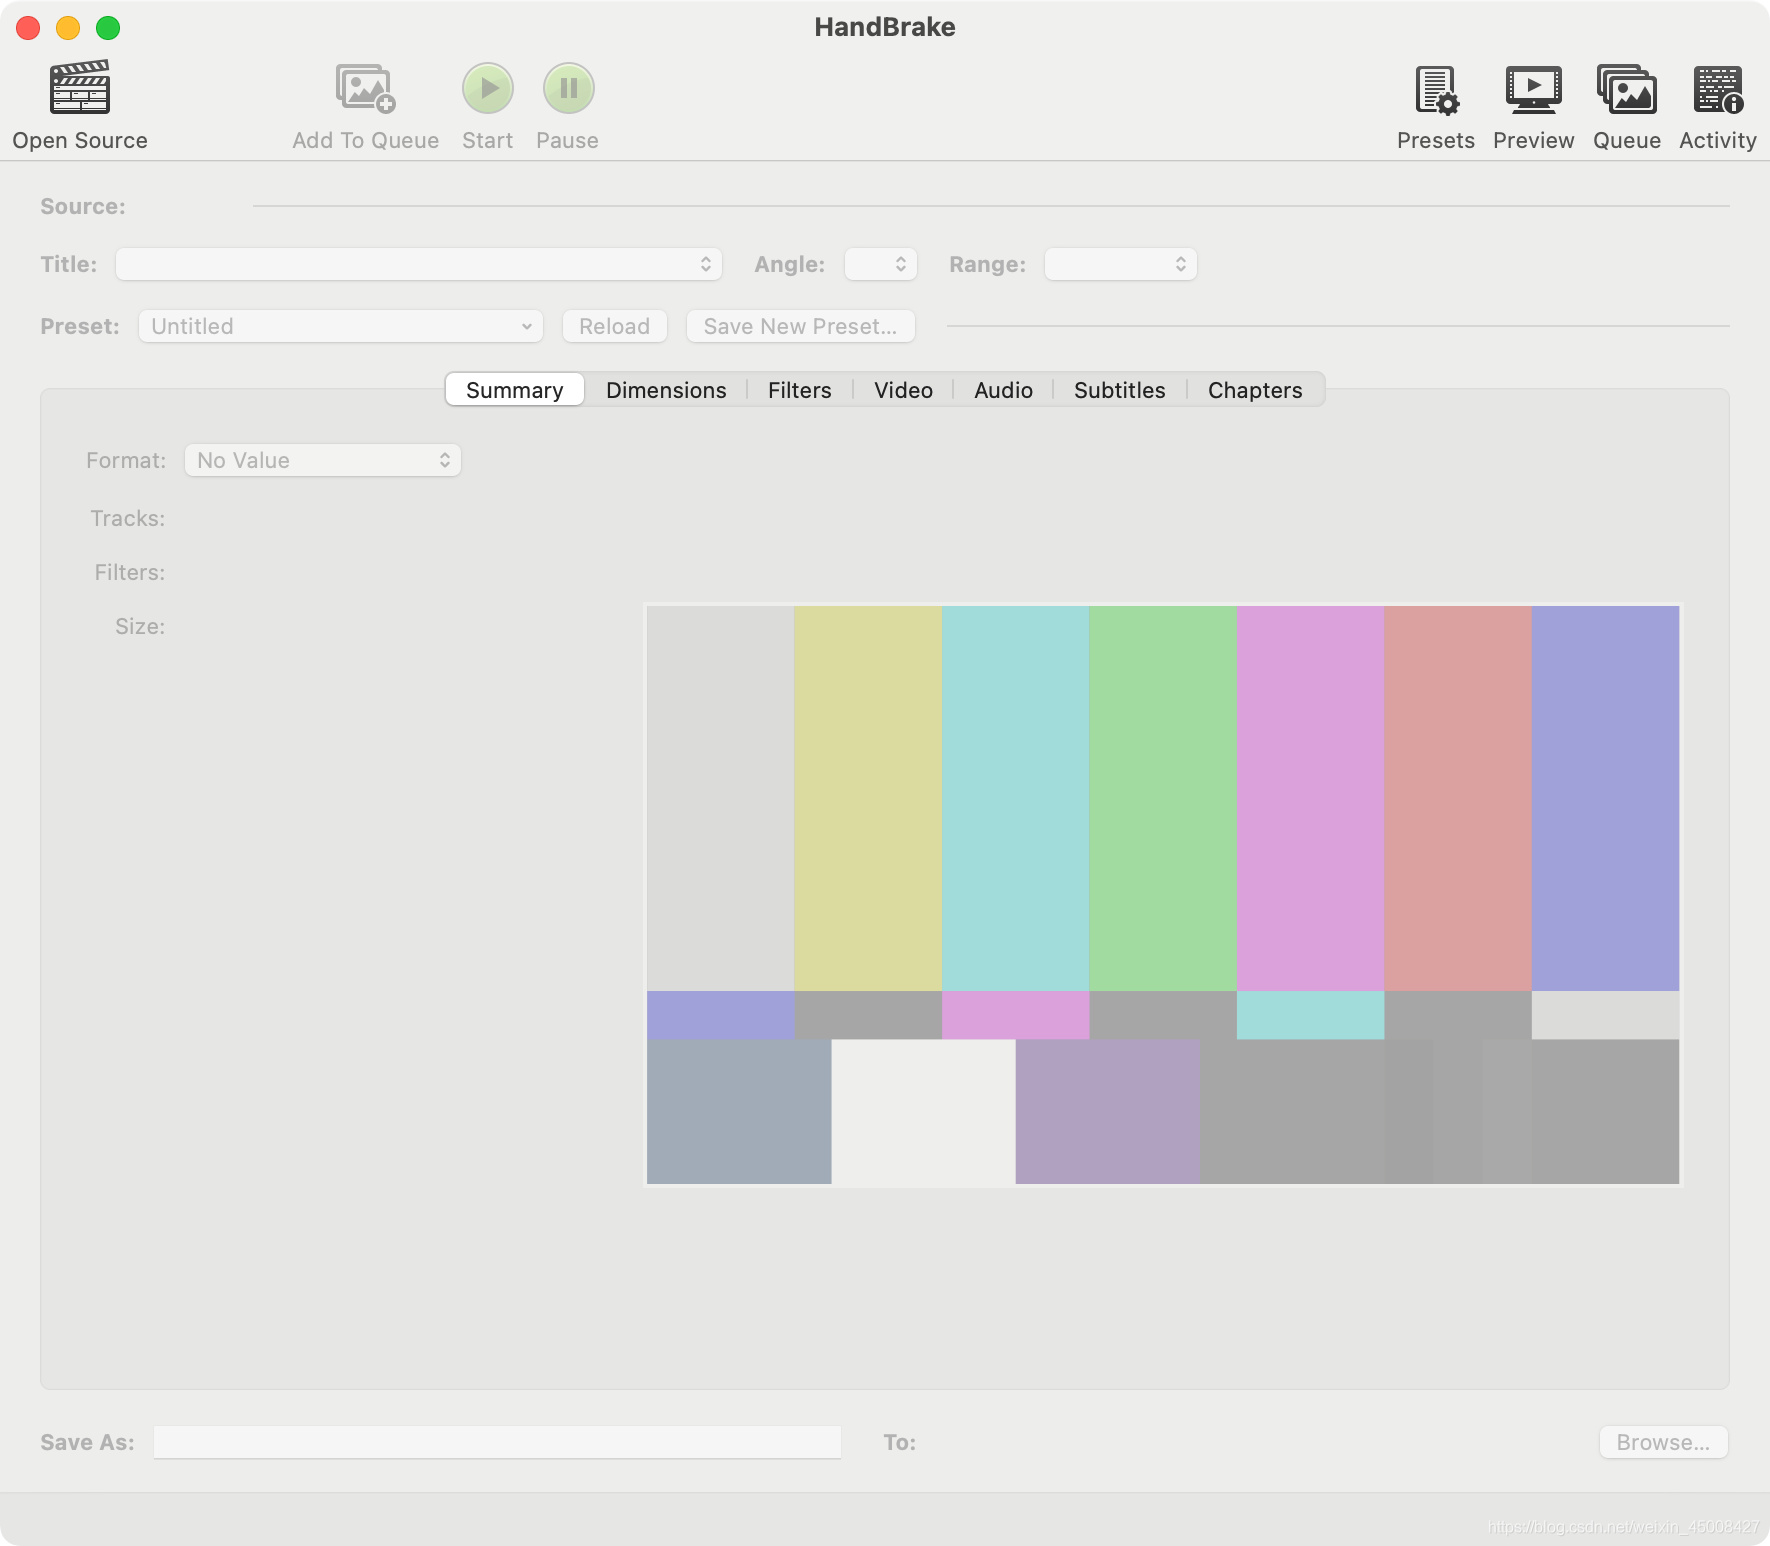Viewport: 1770px width, 1546px height.
Task: Show the Queue window icon
Action: click(1627, 90)
